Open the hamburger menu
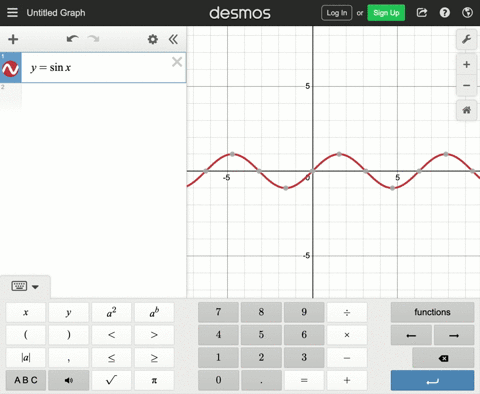The height and width of the screenshot is (394, 480). pos(12,13)
